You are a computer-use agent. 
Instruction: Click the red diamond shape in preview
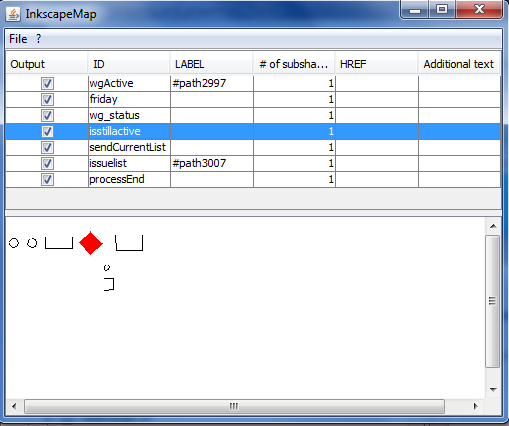coord(91,243)
